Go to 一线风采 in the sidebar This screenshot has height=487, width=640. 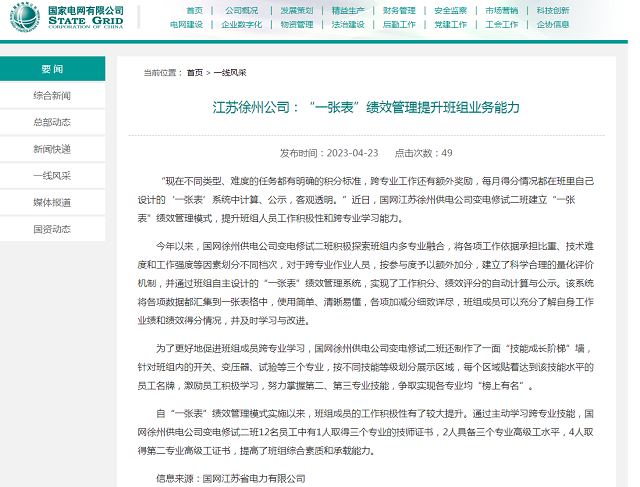pos(52,176)
